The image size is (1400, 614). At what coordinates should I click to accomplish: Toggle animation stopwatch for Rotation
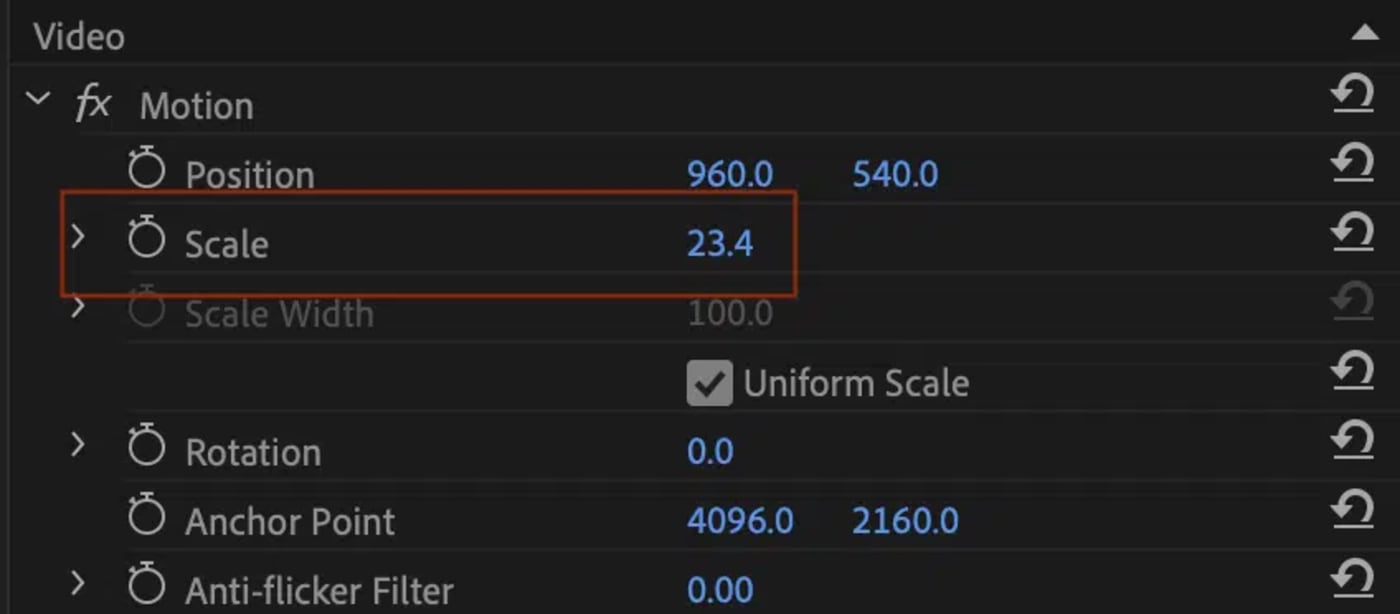(x=146, y=446)
